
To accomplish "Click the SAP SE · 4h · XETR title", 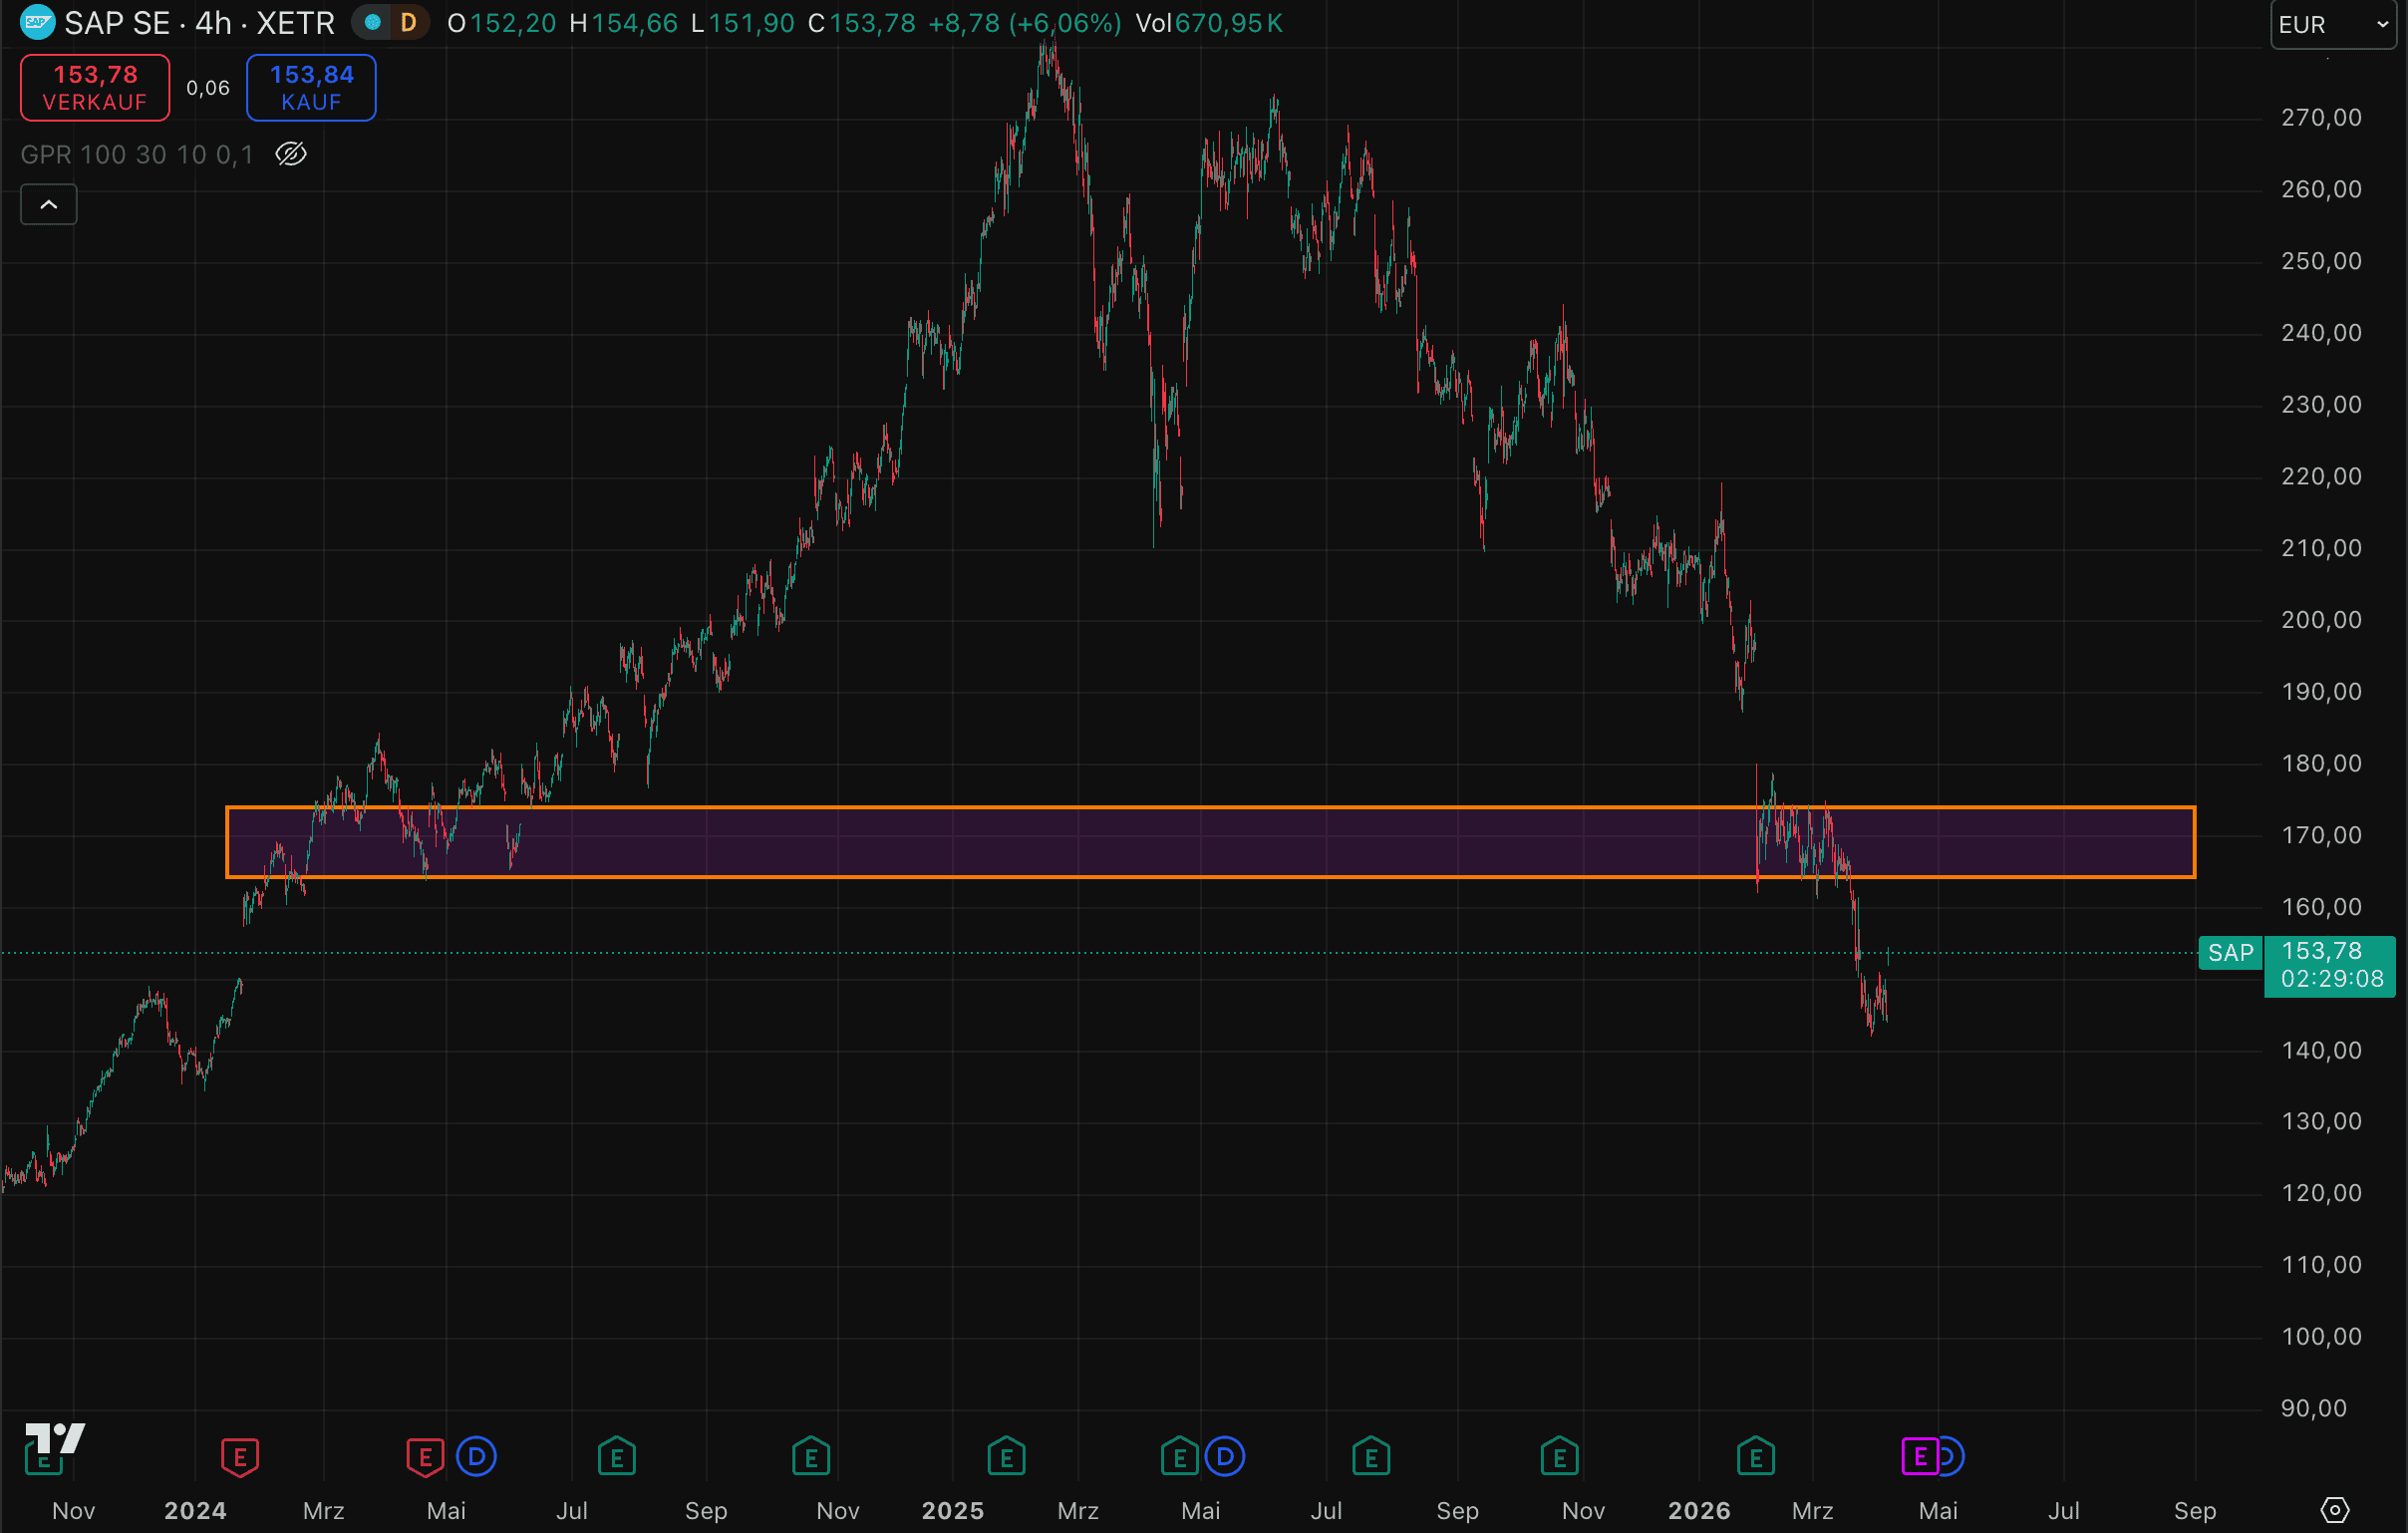I will point(199,22).
